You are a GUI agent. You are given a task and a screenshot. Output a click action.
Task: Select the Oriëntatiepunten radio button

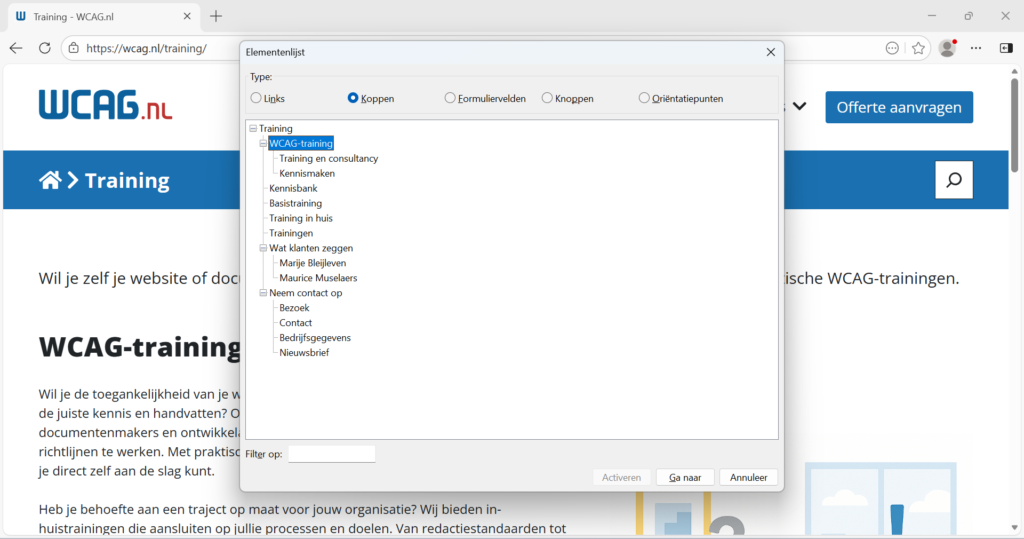(644, 98)
